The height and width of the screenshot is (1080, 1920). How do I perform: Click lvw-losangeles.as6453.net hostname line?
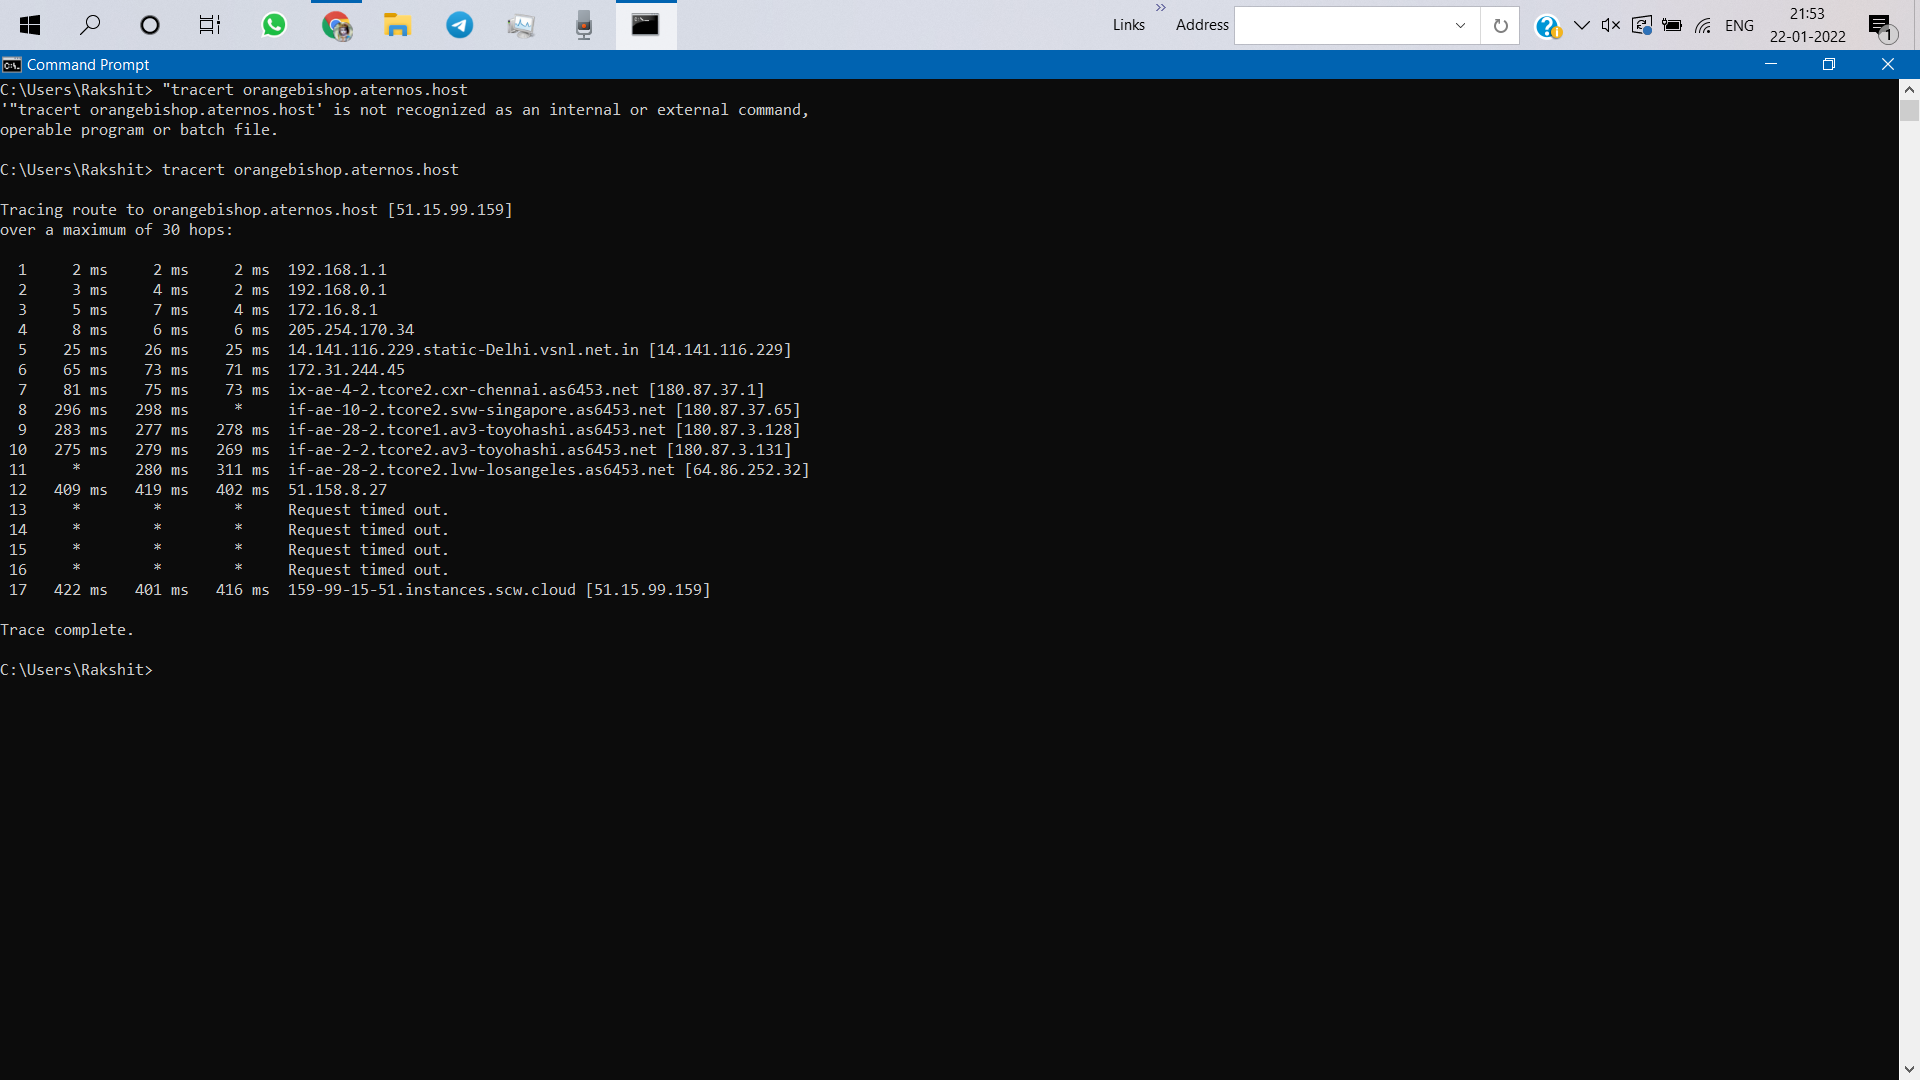(x=549, y=470)
